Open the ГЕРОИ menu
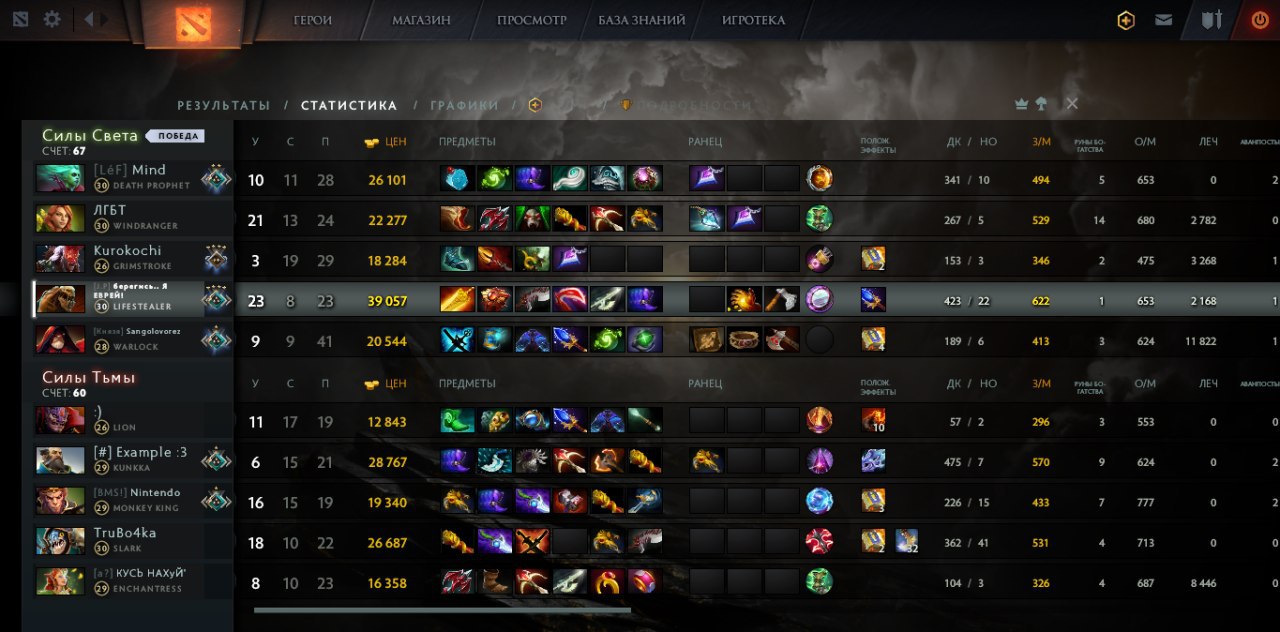1280x632 pixels. (x=313, y=20)
